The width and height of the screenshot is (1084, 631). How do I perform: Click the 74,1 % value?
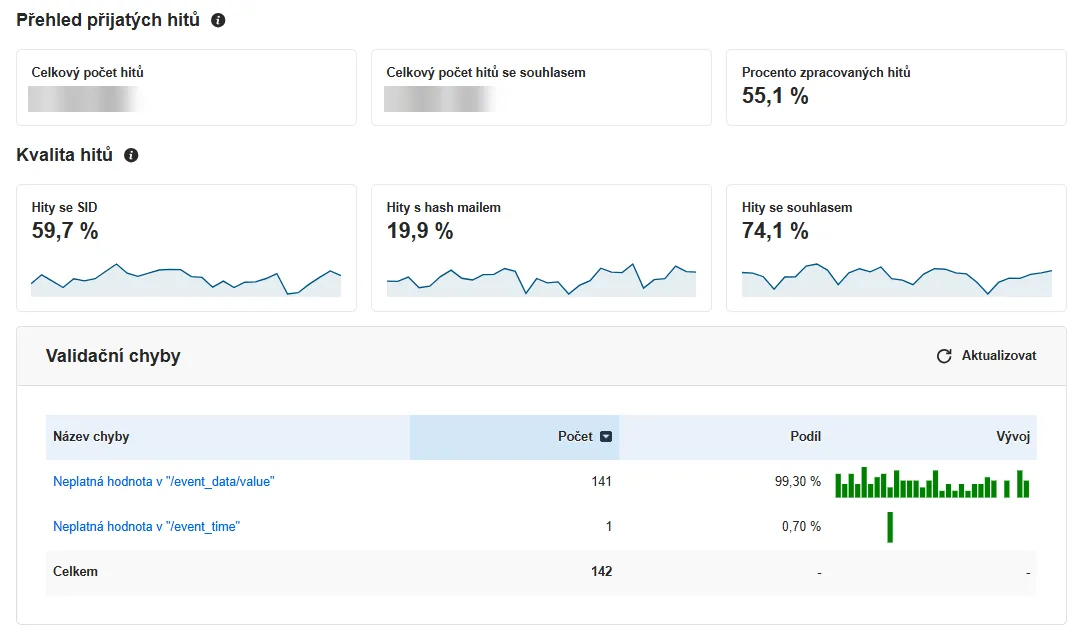[775, 231]
